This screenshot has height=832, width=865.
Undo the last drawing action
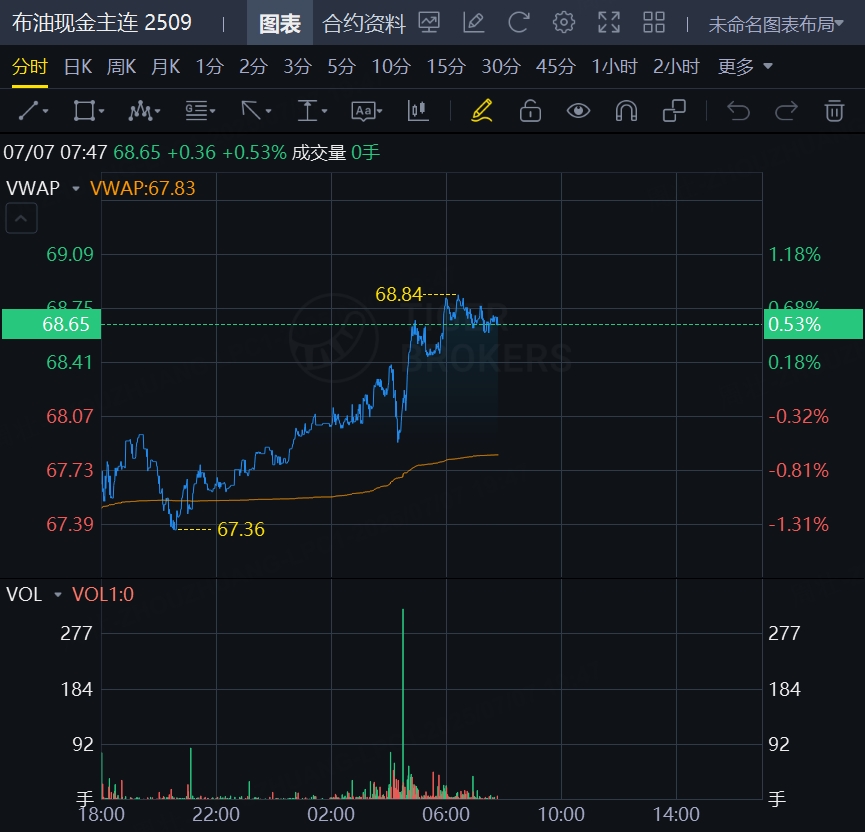click(x=738, y=110)
